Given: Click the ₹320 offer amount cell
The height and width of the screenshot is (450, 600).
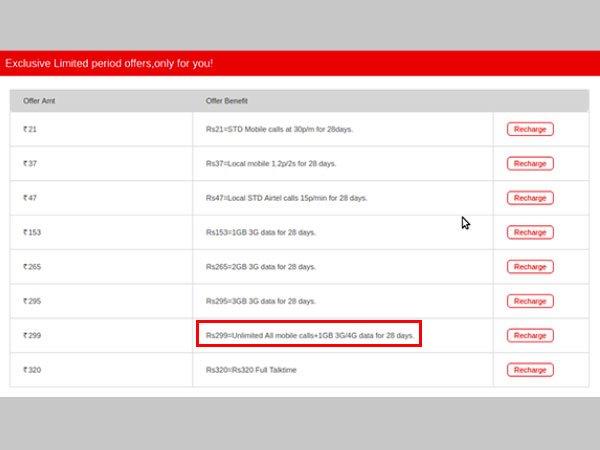Looking at the screenshot, I should click(34, 370).
